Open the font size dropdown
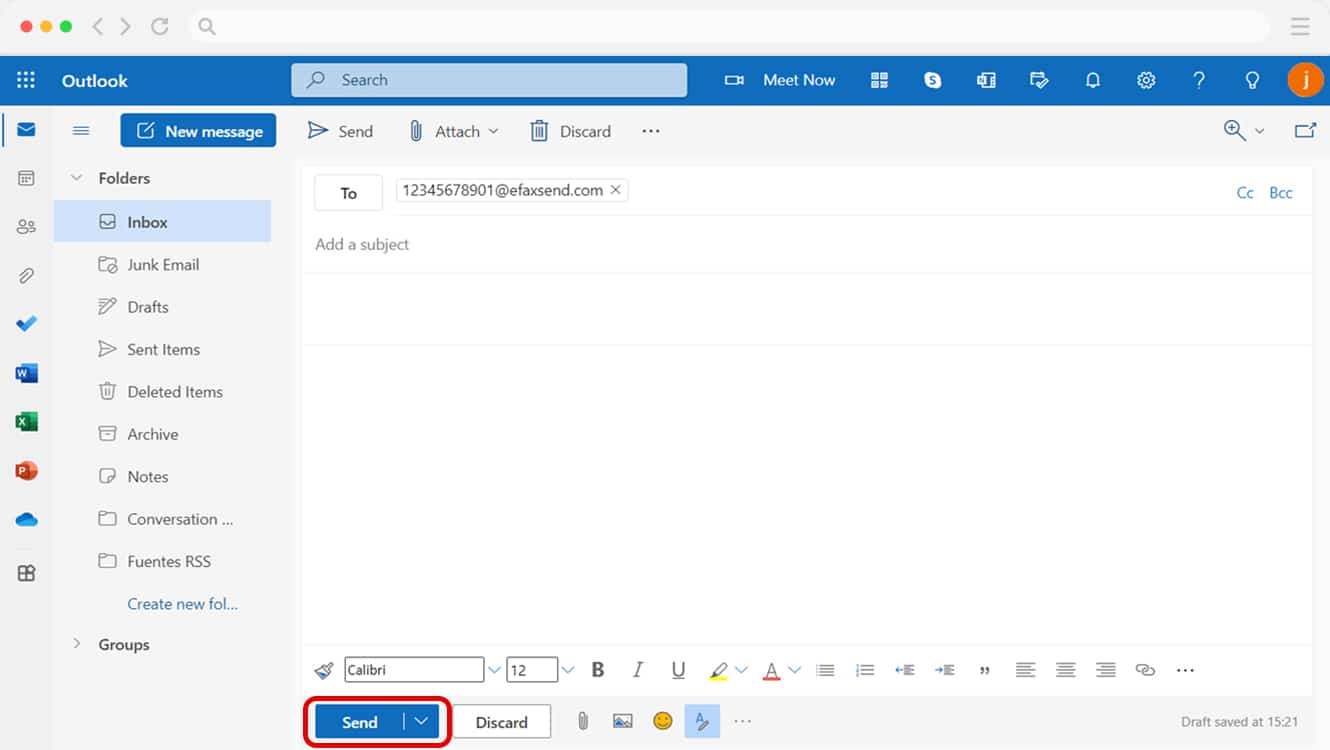The image size is (1330, 750). point(567,669)
